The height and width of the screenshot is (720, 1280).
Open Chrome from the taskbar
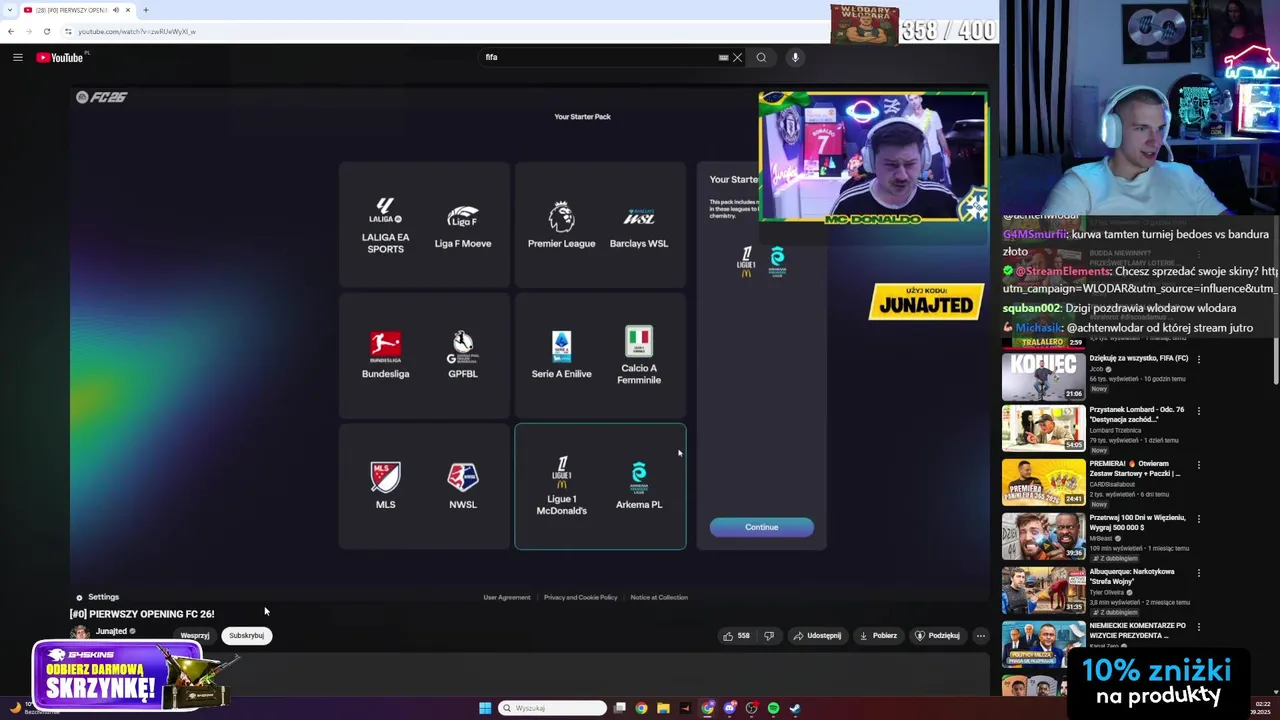point(641,708)
